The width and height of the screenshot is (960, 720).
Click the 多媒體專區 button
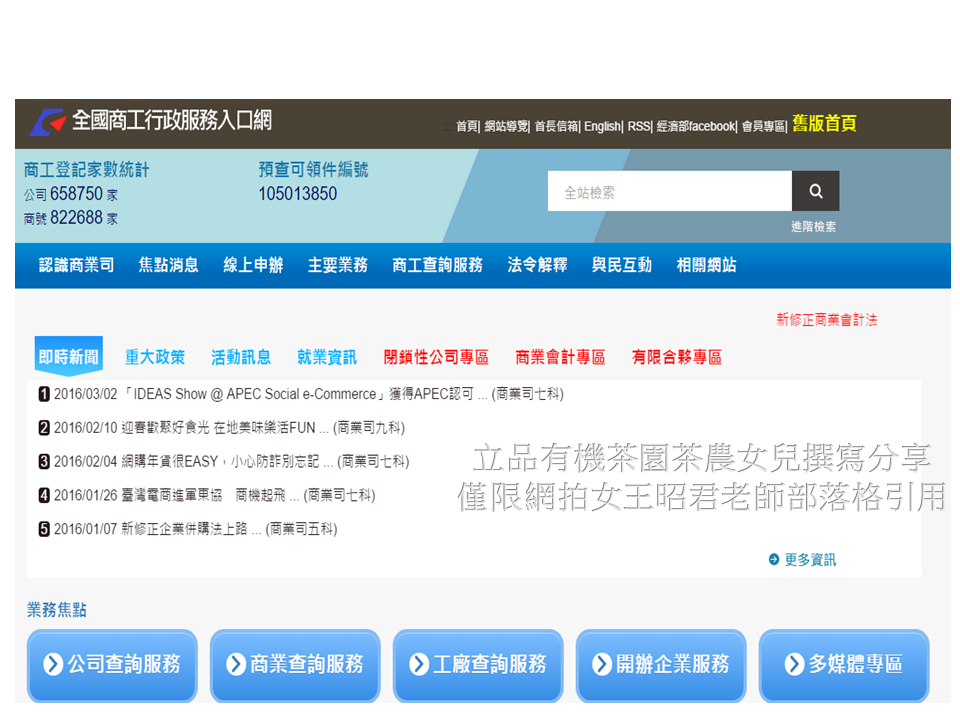point(844,665)
